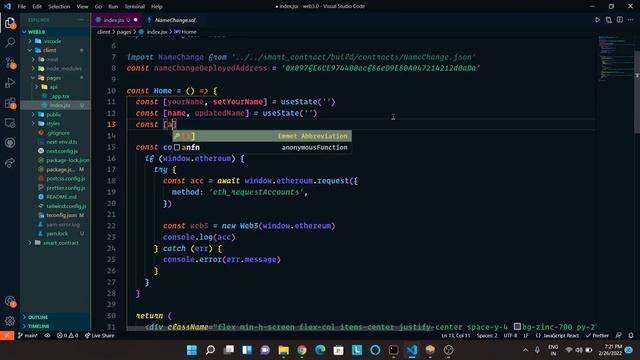This screenshot has width=640, height=360.
Task: Click the errors and warnings counter
Action: pyautogui.click(x=67, y=336)
